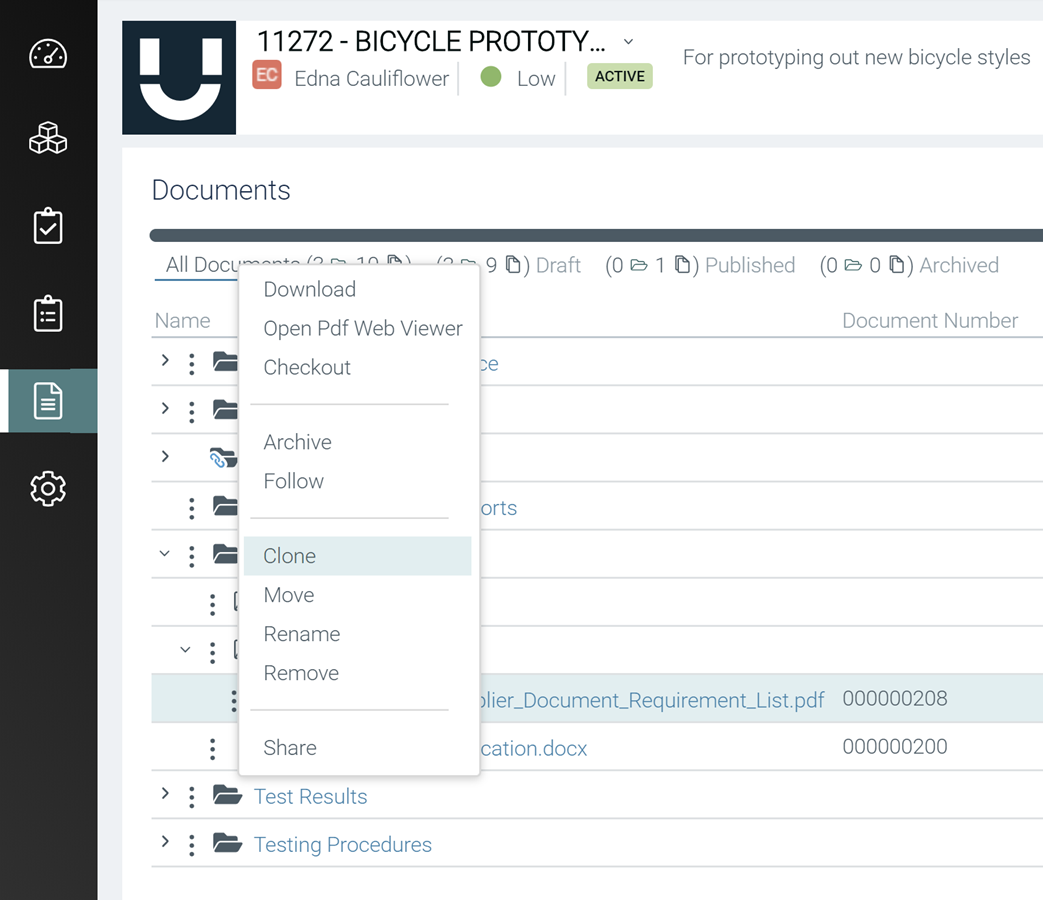The height and width of the screenshot is (900, 1043).
Task: Open the project title dropdown arrow
Action: [628, 42]
